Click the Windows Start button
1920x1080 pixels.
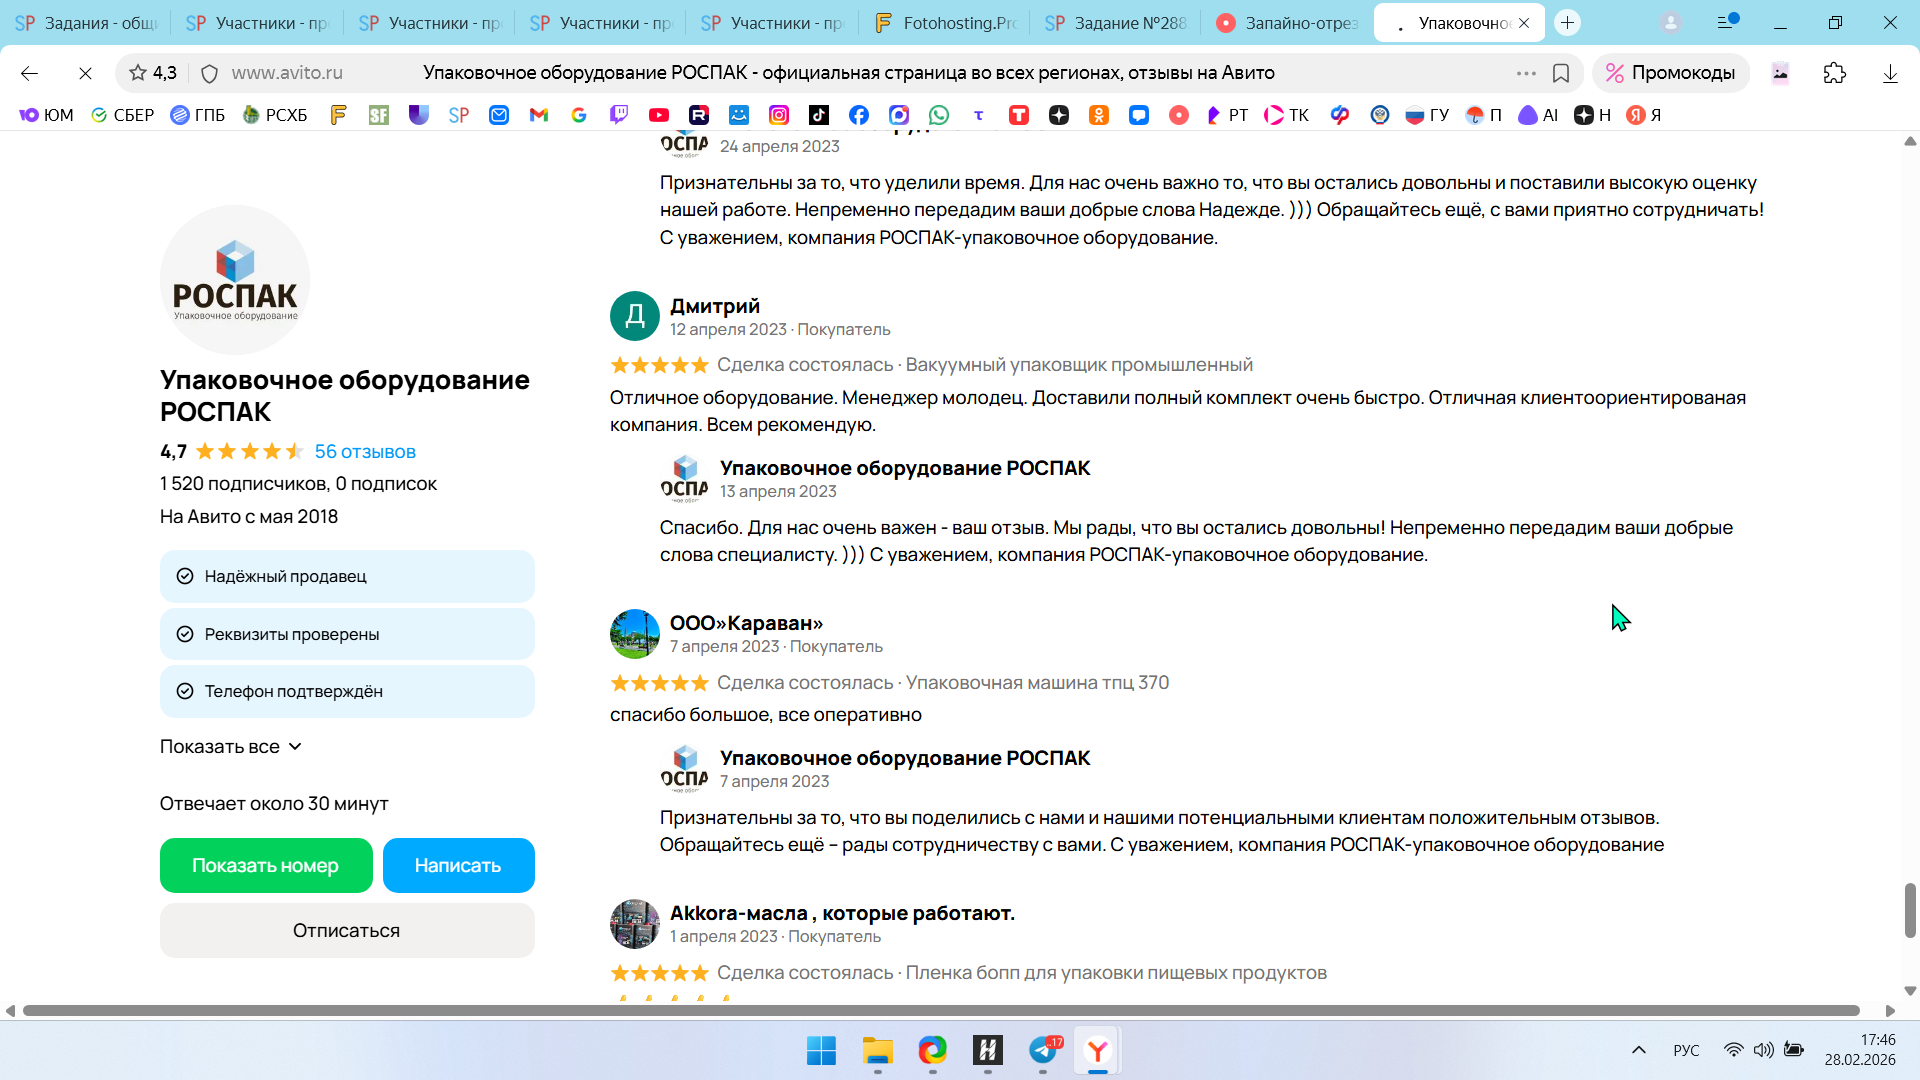pos(821,1050)
